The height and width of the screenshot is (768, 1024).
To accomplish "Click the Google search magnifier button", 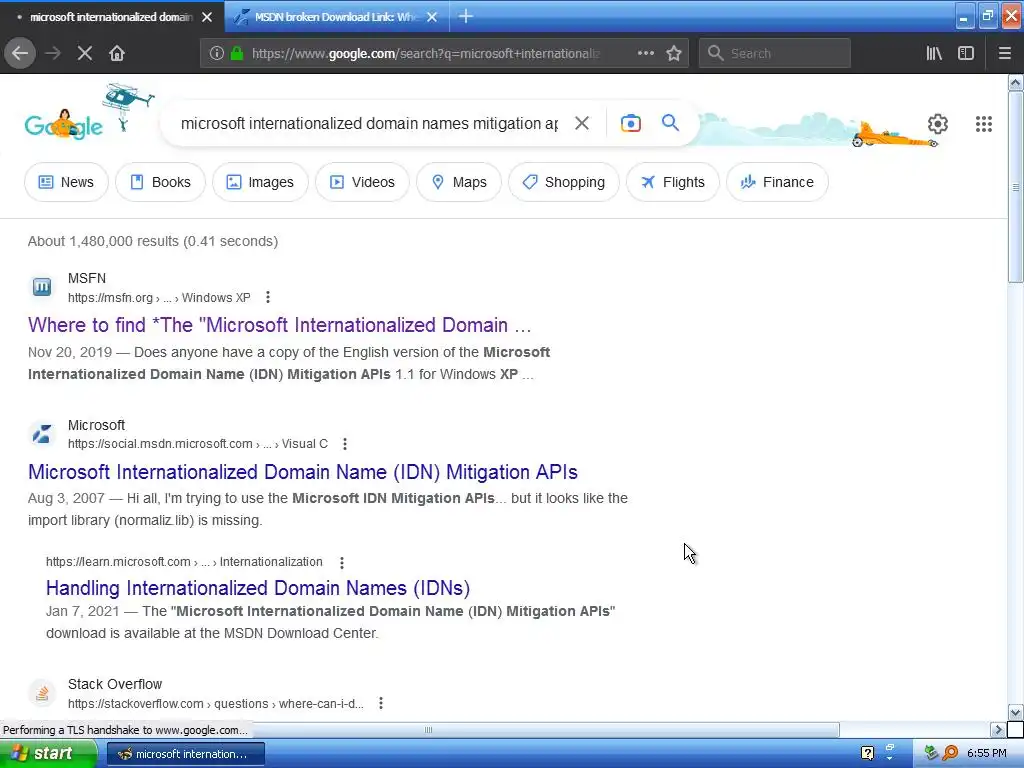I will (670, 123).
